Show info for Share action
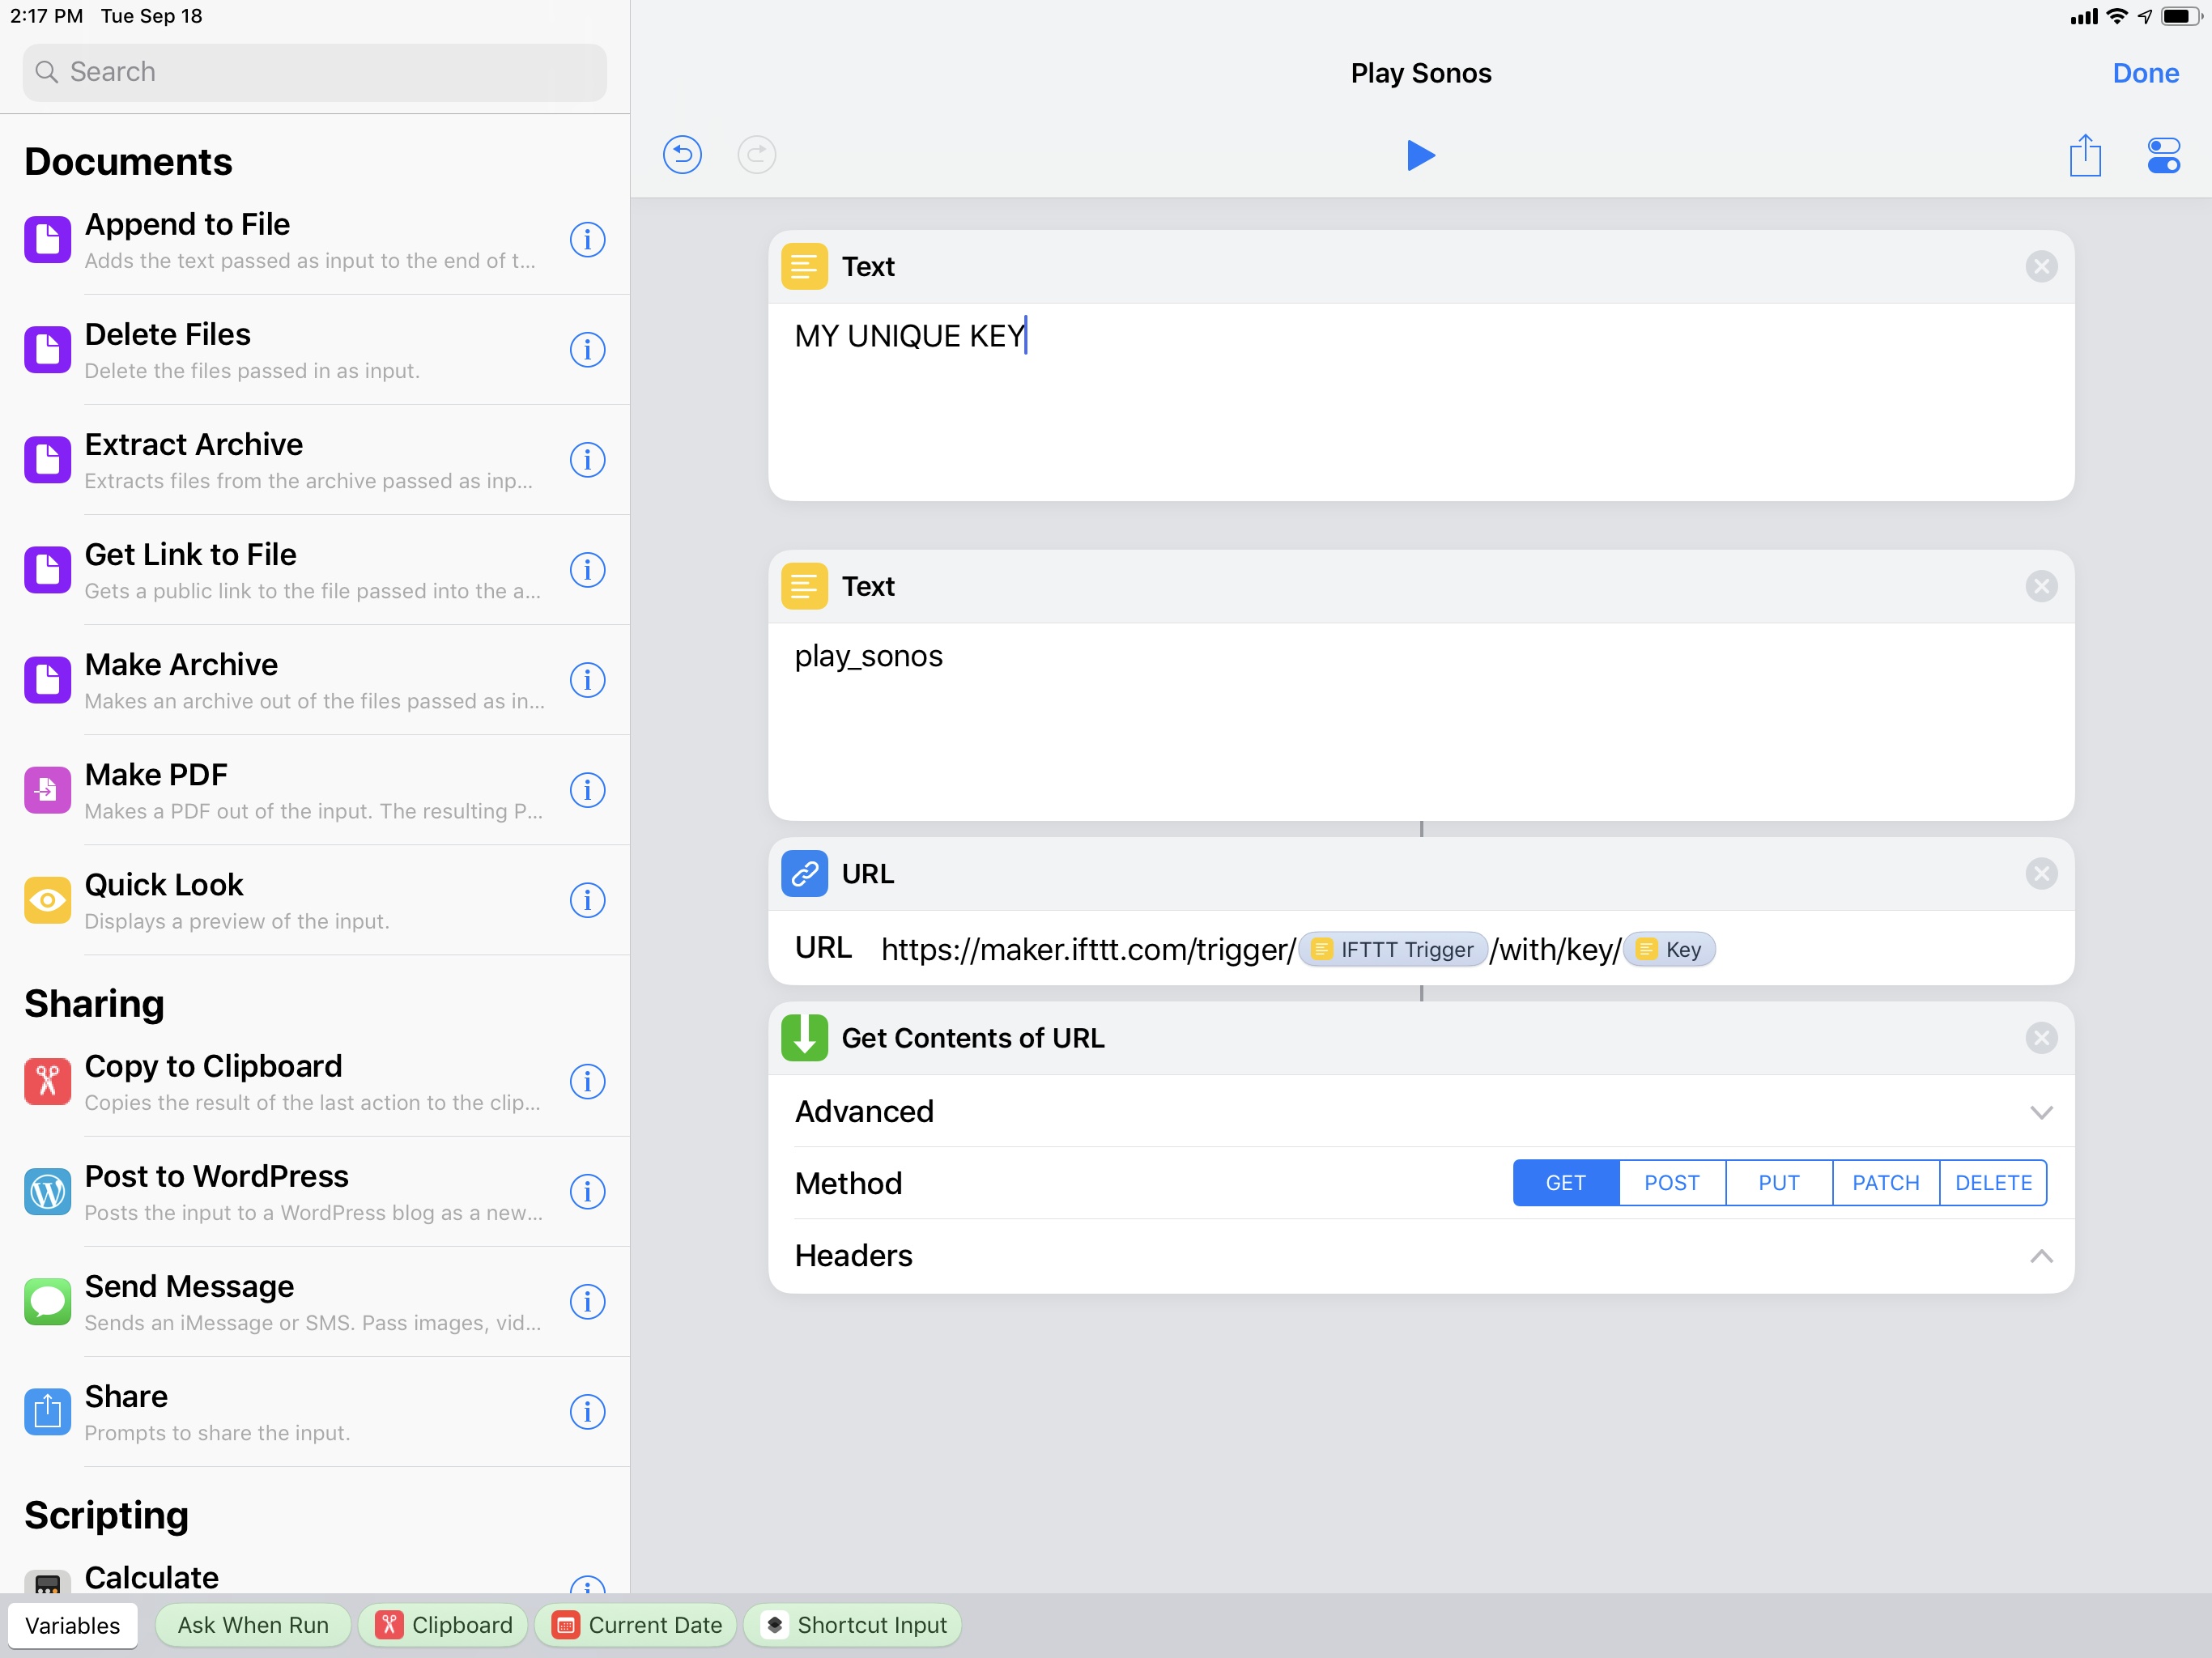The image size is (2212, 1658). [587, 1411]
